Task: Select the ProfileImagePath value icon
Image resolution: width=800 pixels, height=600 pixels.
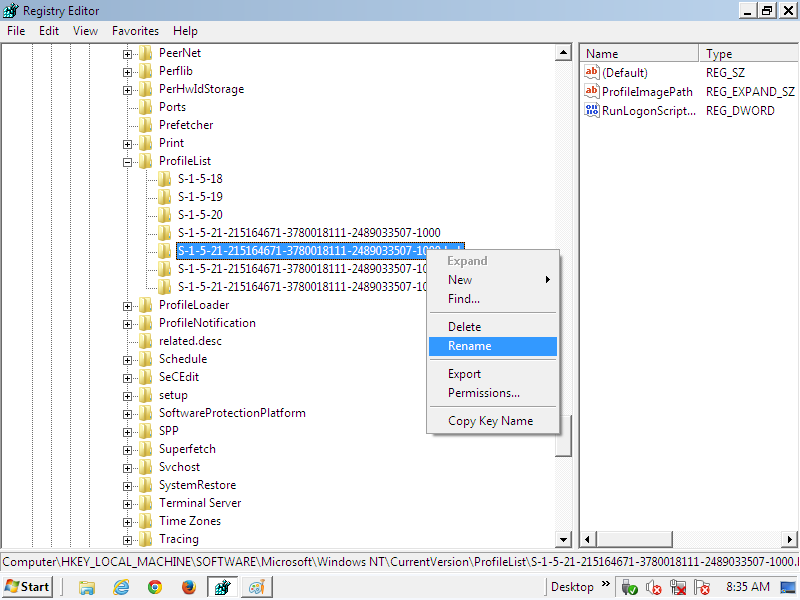Action: point(592,92)
